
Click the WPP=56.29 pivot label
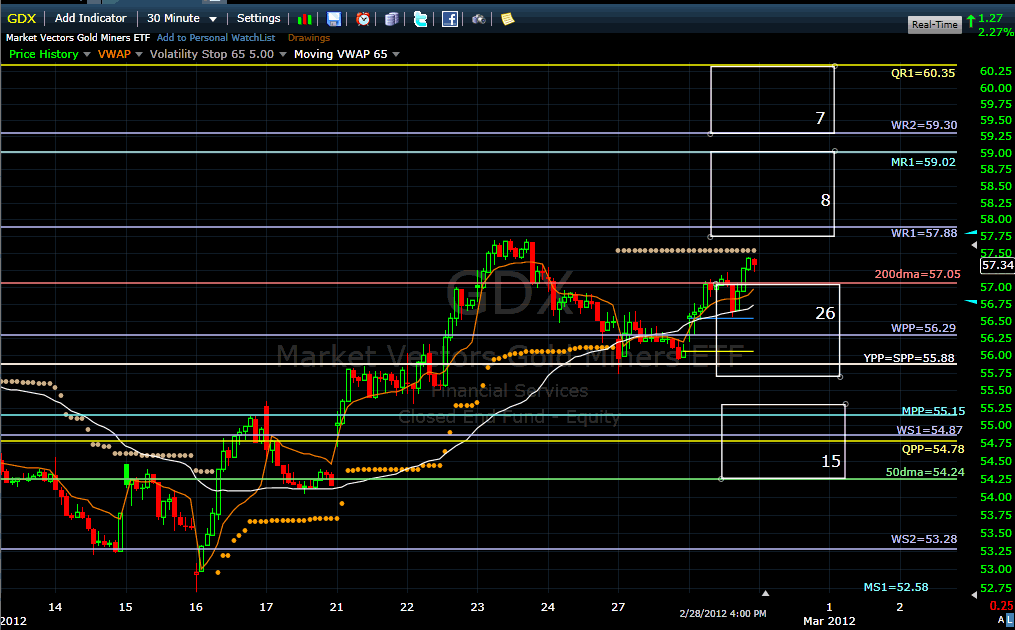click(923, 328)
